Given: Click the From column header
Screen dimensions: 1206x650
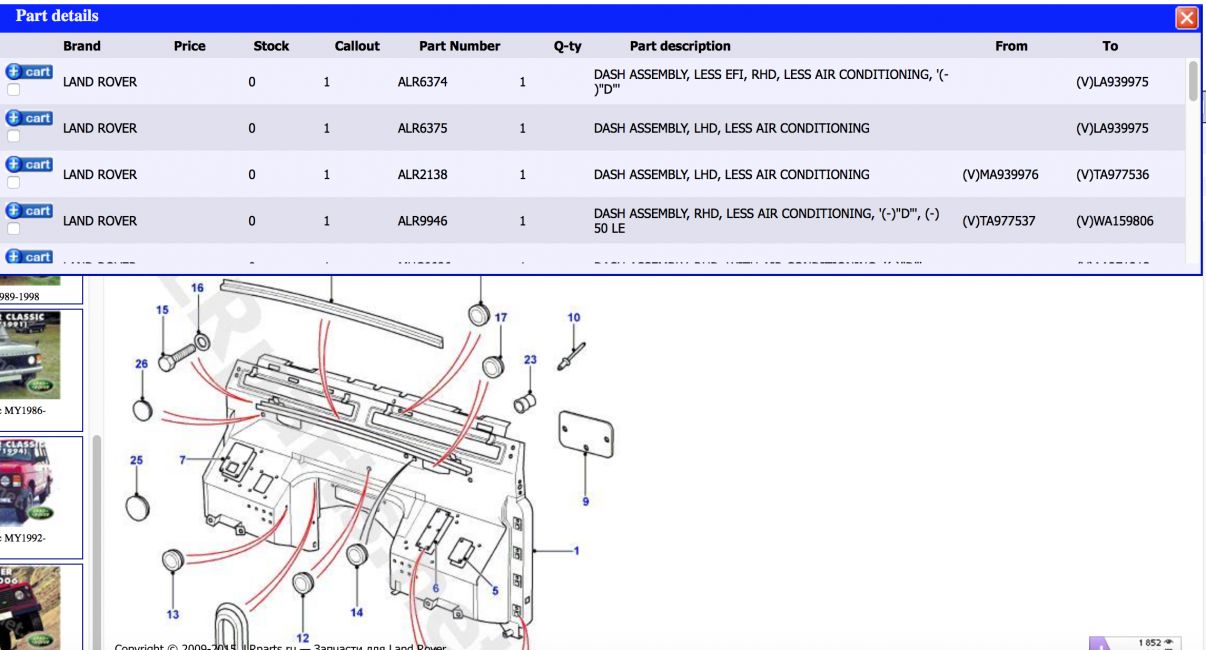Looking at the screenshot, I should [x=1011, y=46].
